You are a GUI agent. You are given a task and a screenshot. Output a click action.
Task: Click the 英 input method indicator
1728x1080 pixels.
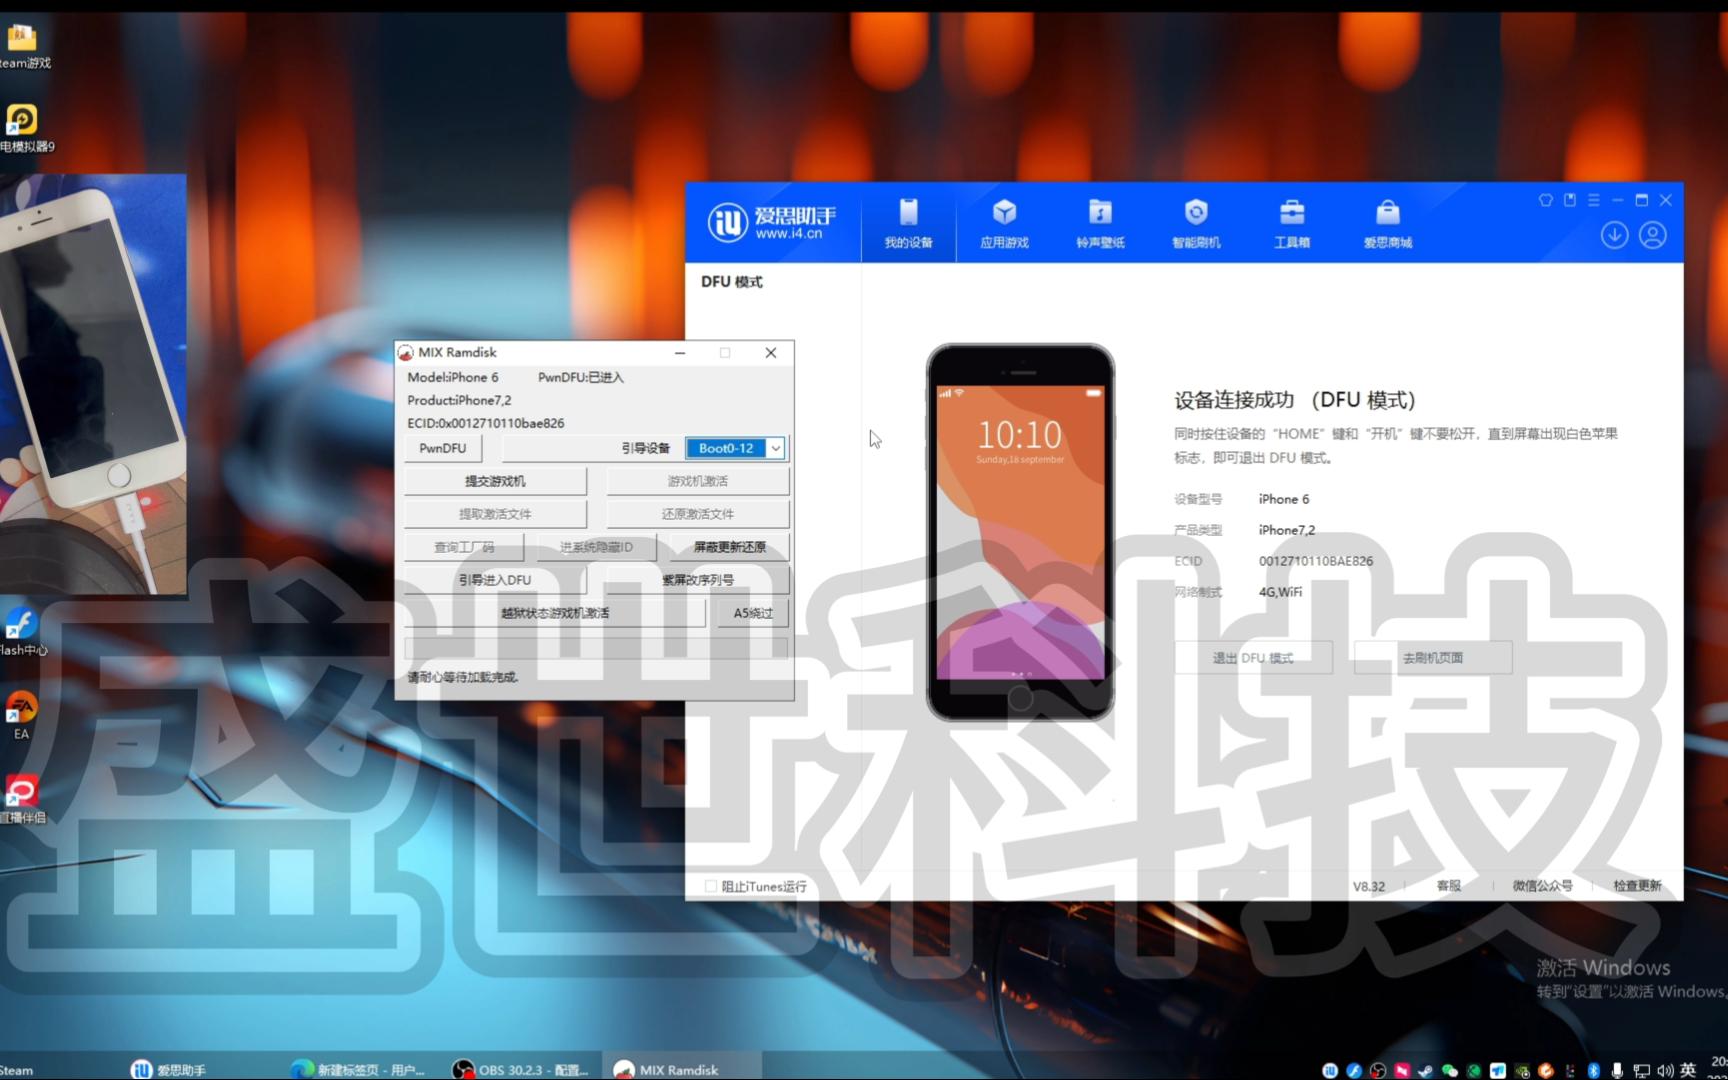point(1689,1070)
